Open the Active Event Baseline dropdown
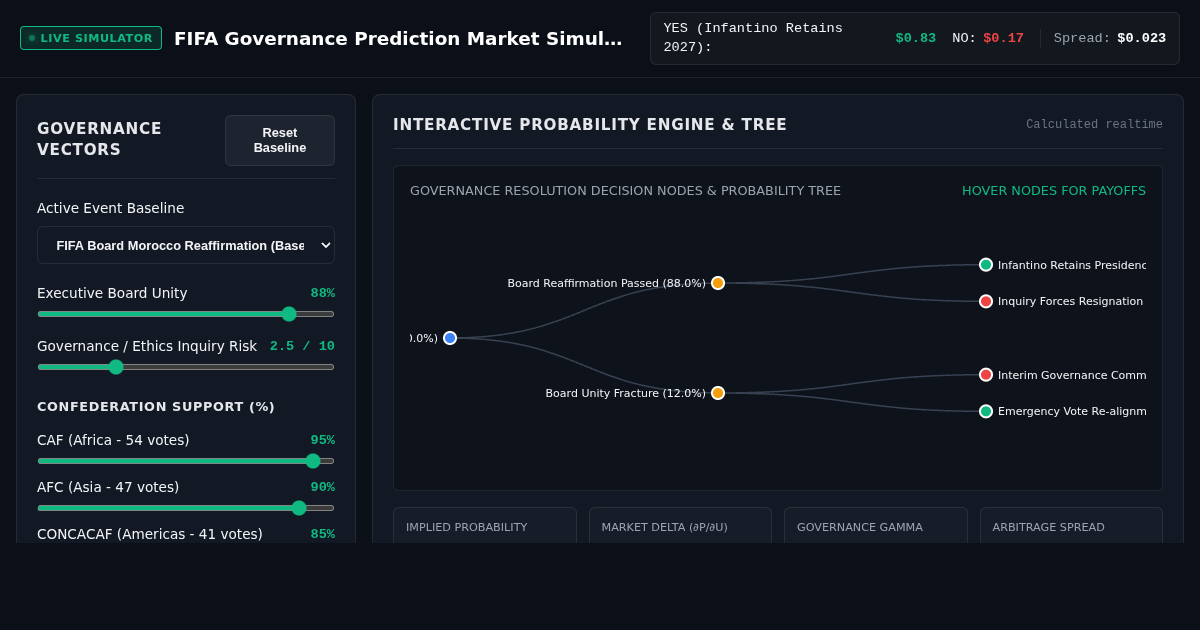Screen dimensions: 1200x630 186,245
